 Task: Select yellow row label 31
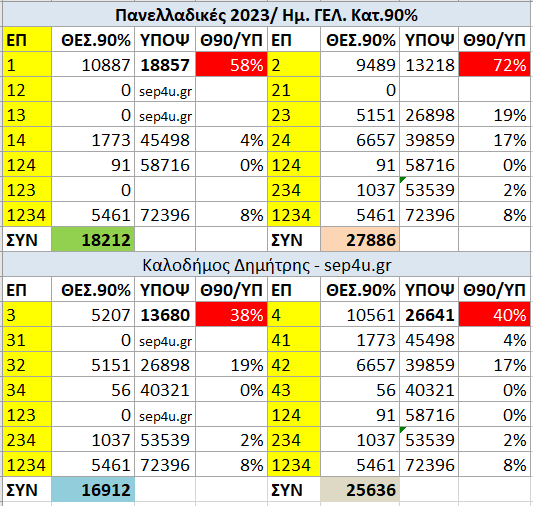[27, 340]
